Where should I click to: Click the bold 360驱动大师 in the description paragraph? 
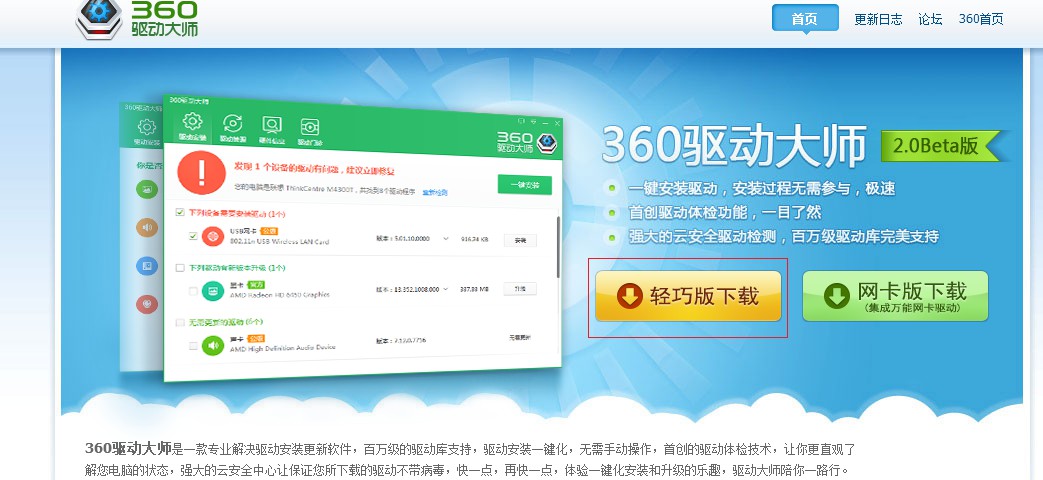click(128, 449)
